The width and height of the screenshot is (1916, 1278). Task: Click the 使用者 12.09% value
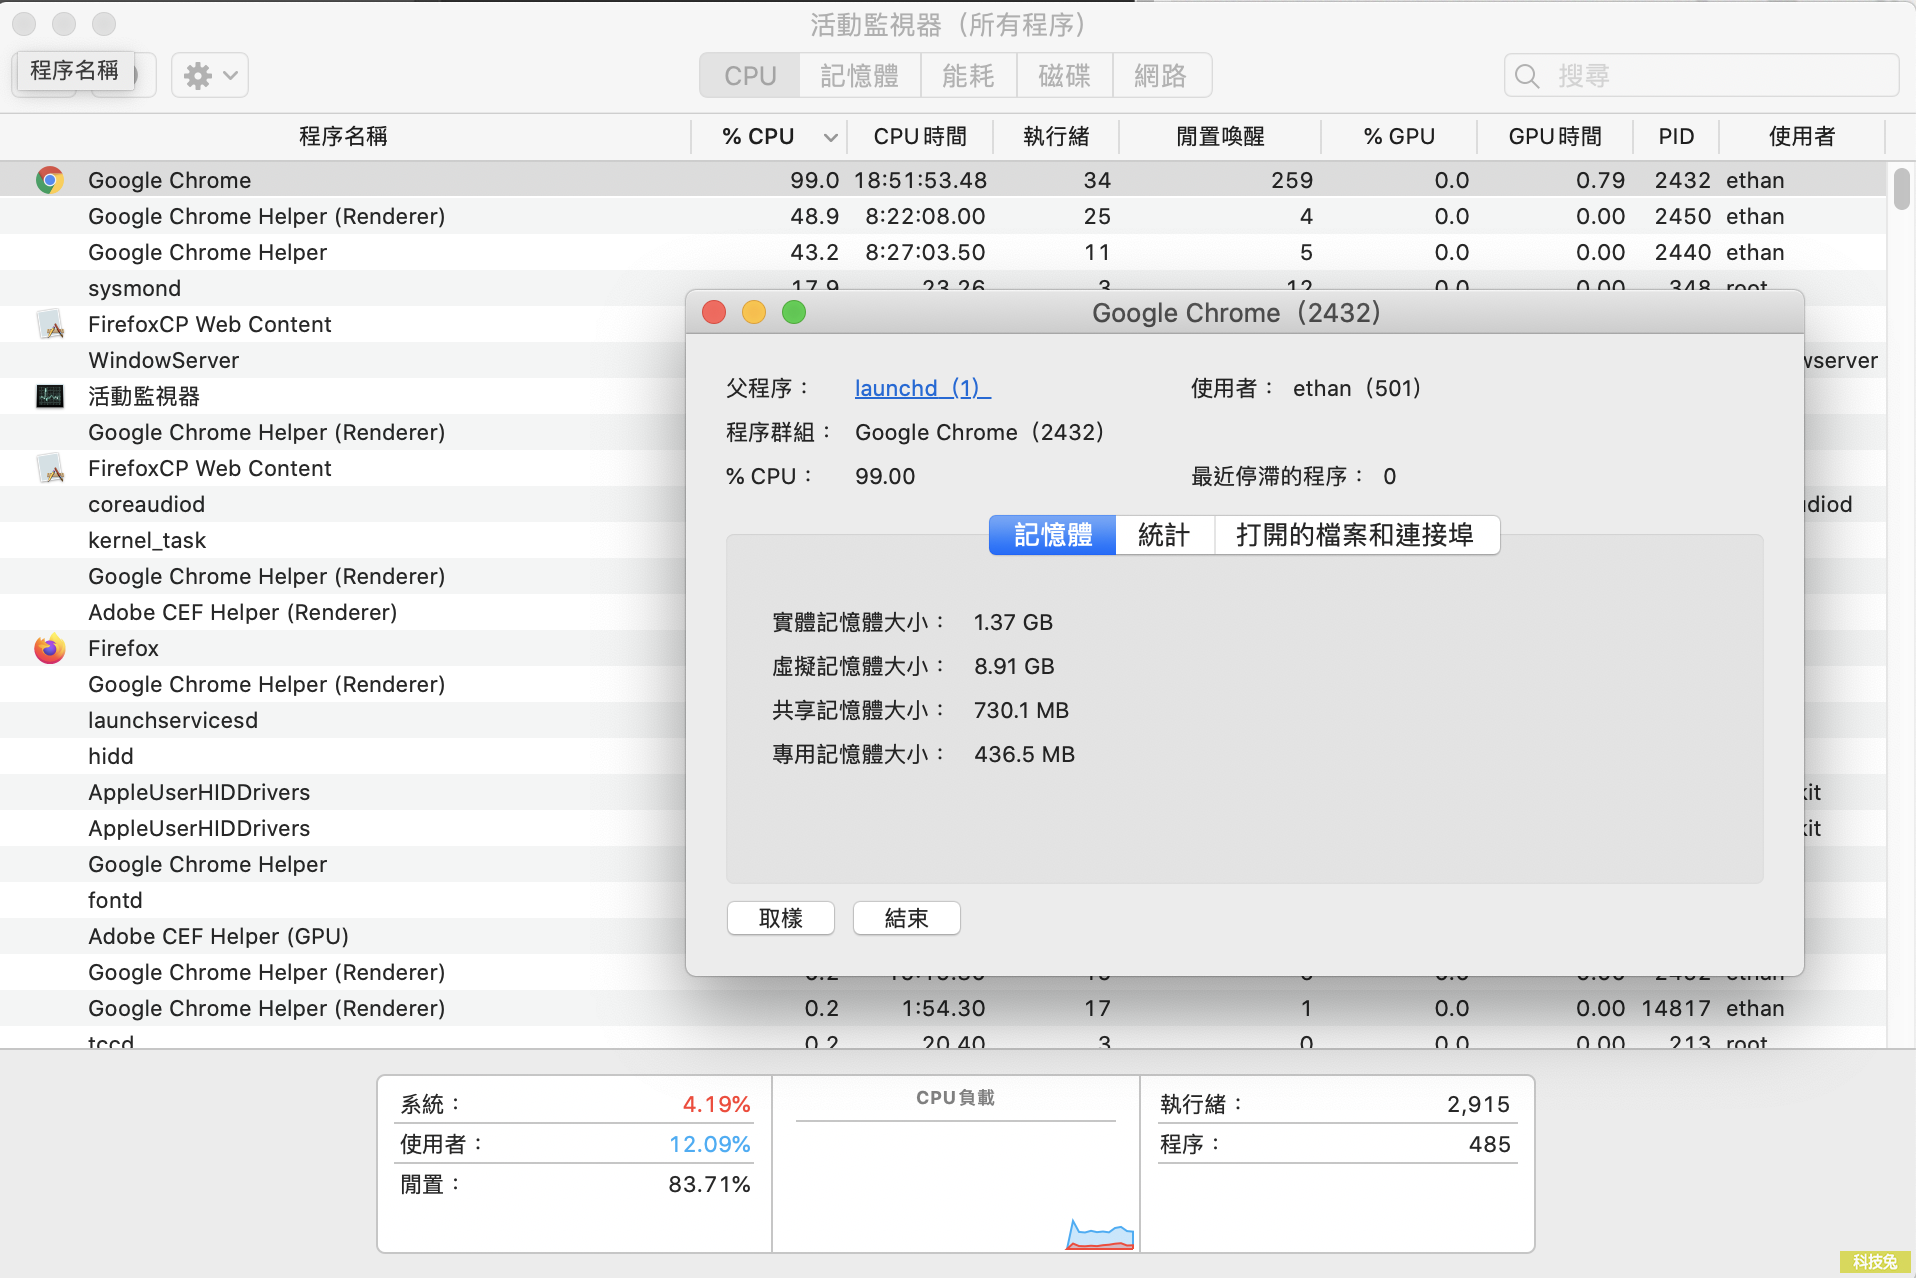click(x=709, y=1144)
